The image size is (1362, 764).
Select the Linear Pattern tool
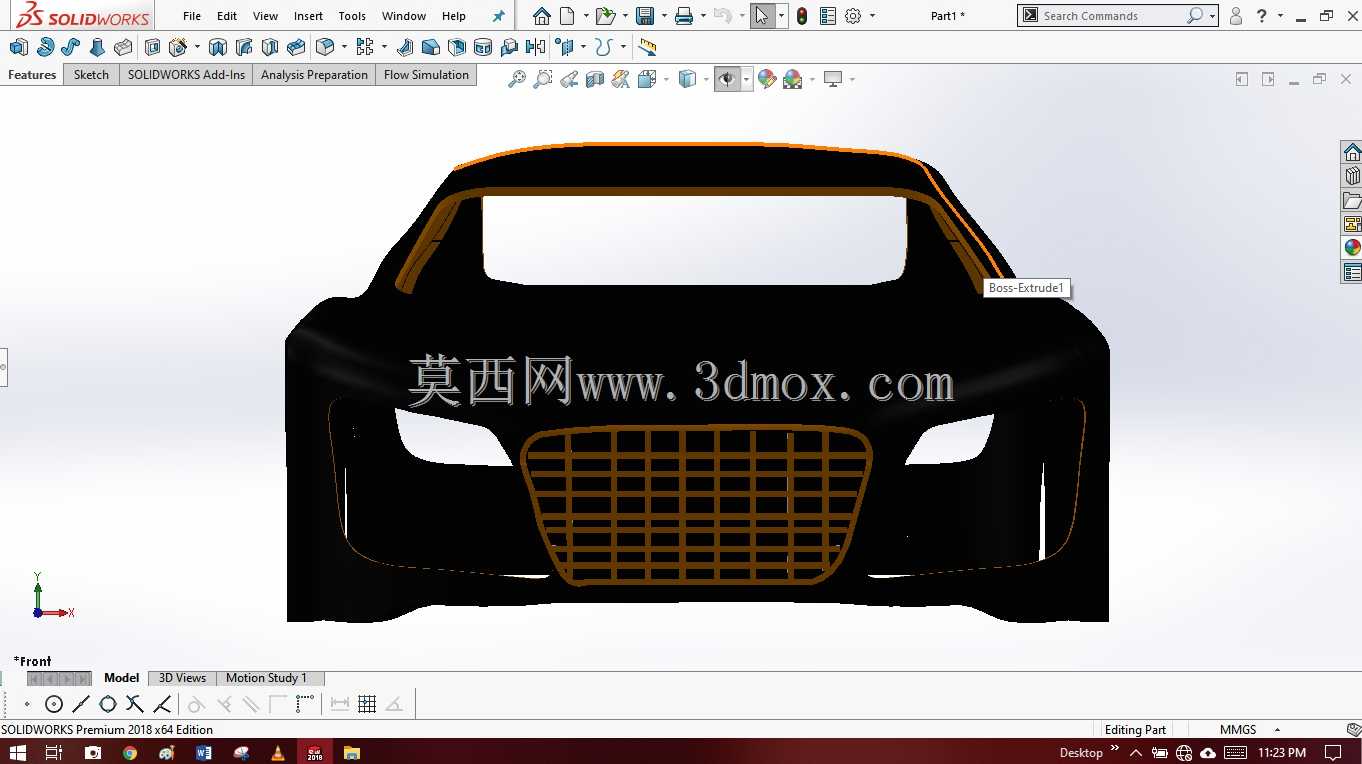click(x=365, y=47)
